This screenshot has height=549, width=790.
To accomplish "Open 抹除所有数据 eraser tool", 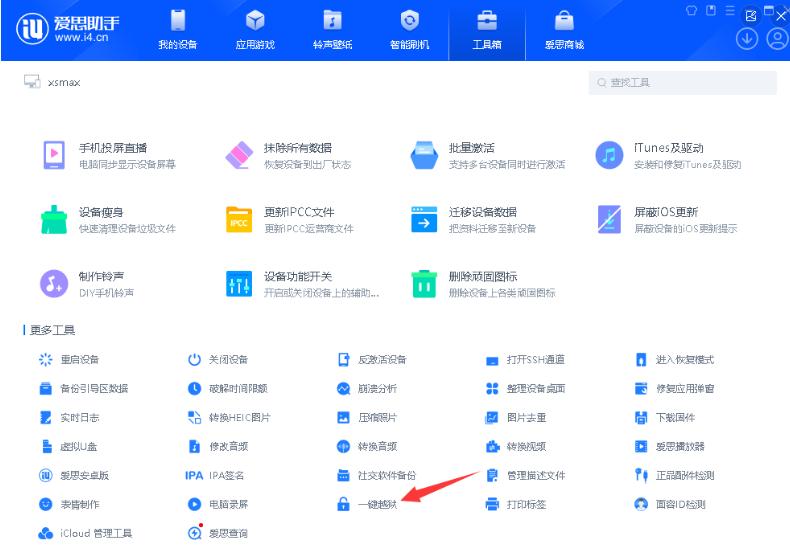I will 288,155.
